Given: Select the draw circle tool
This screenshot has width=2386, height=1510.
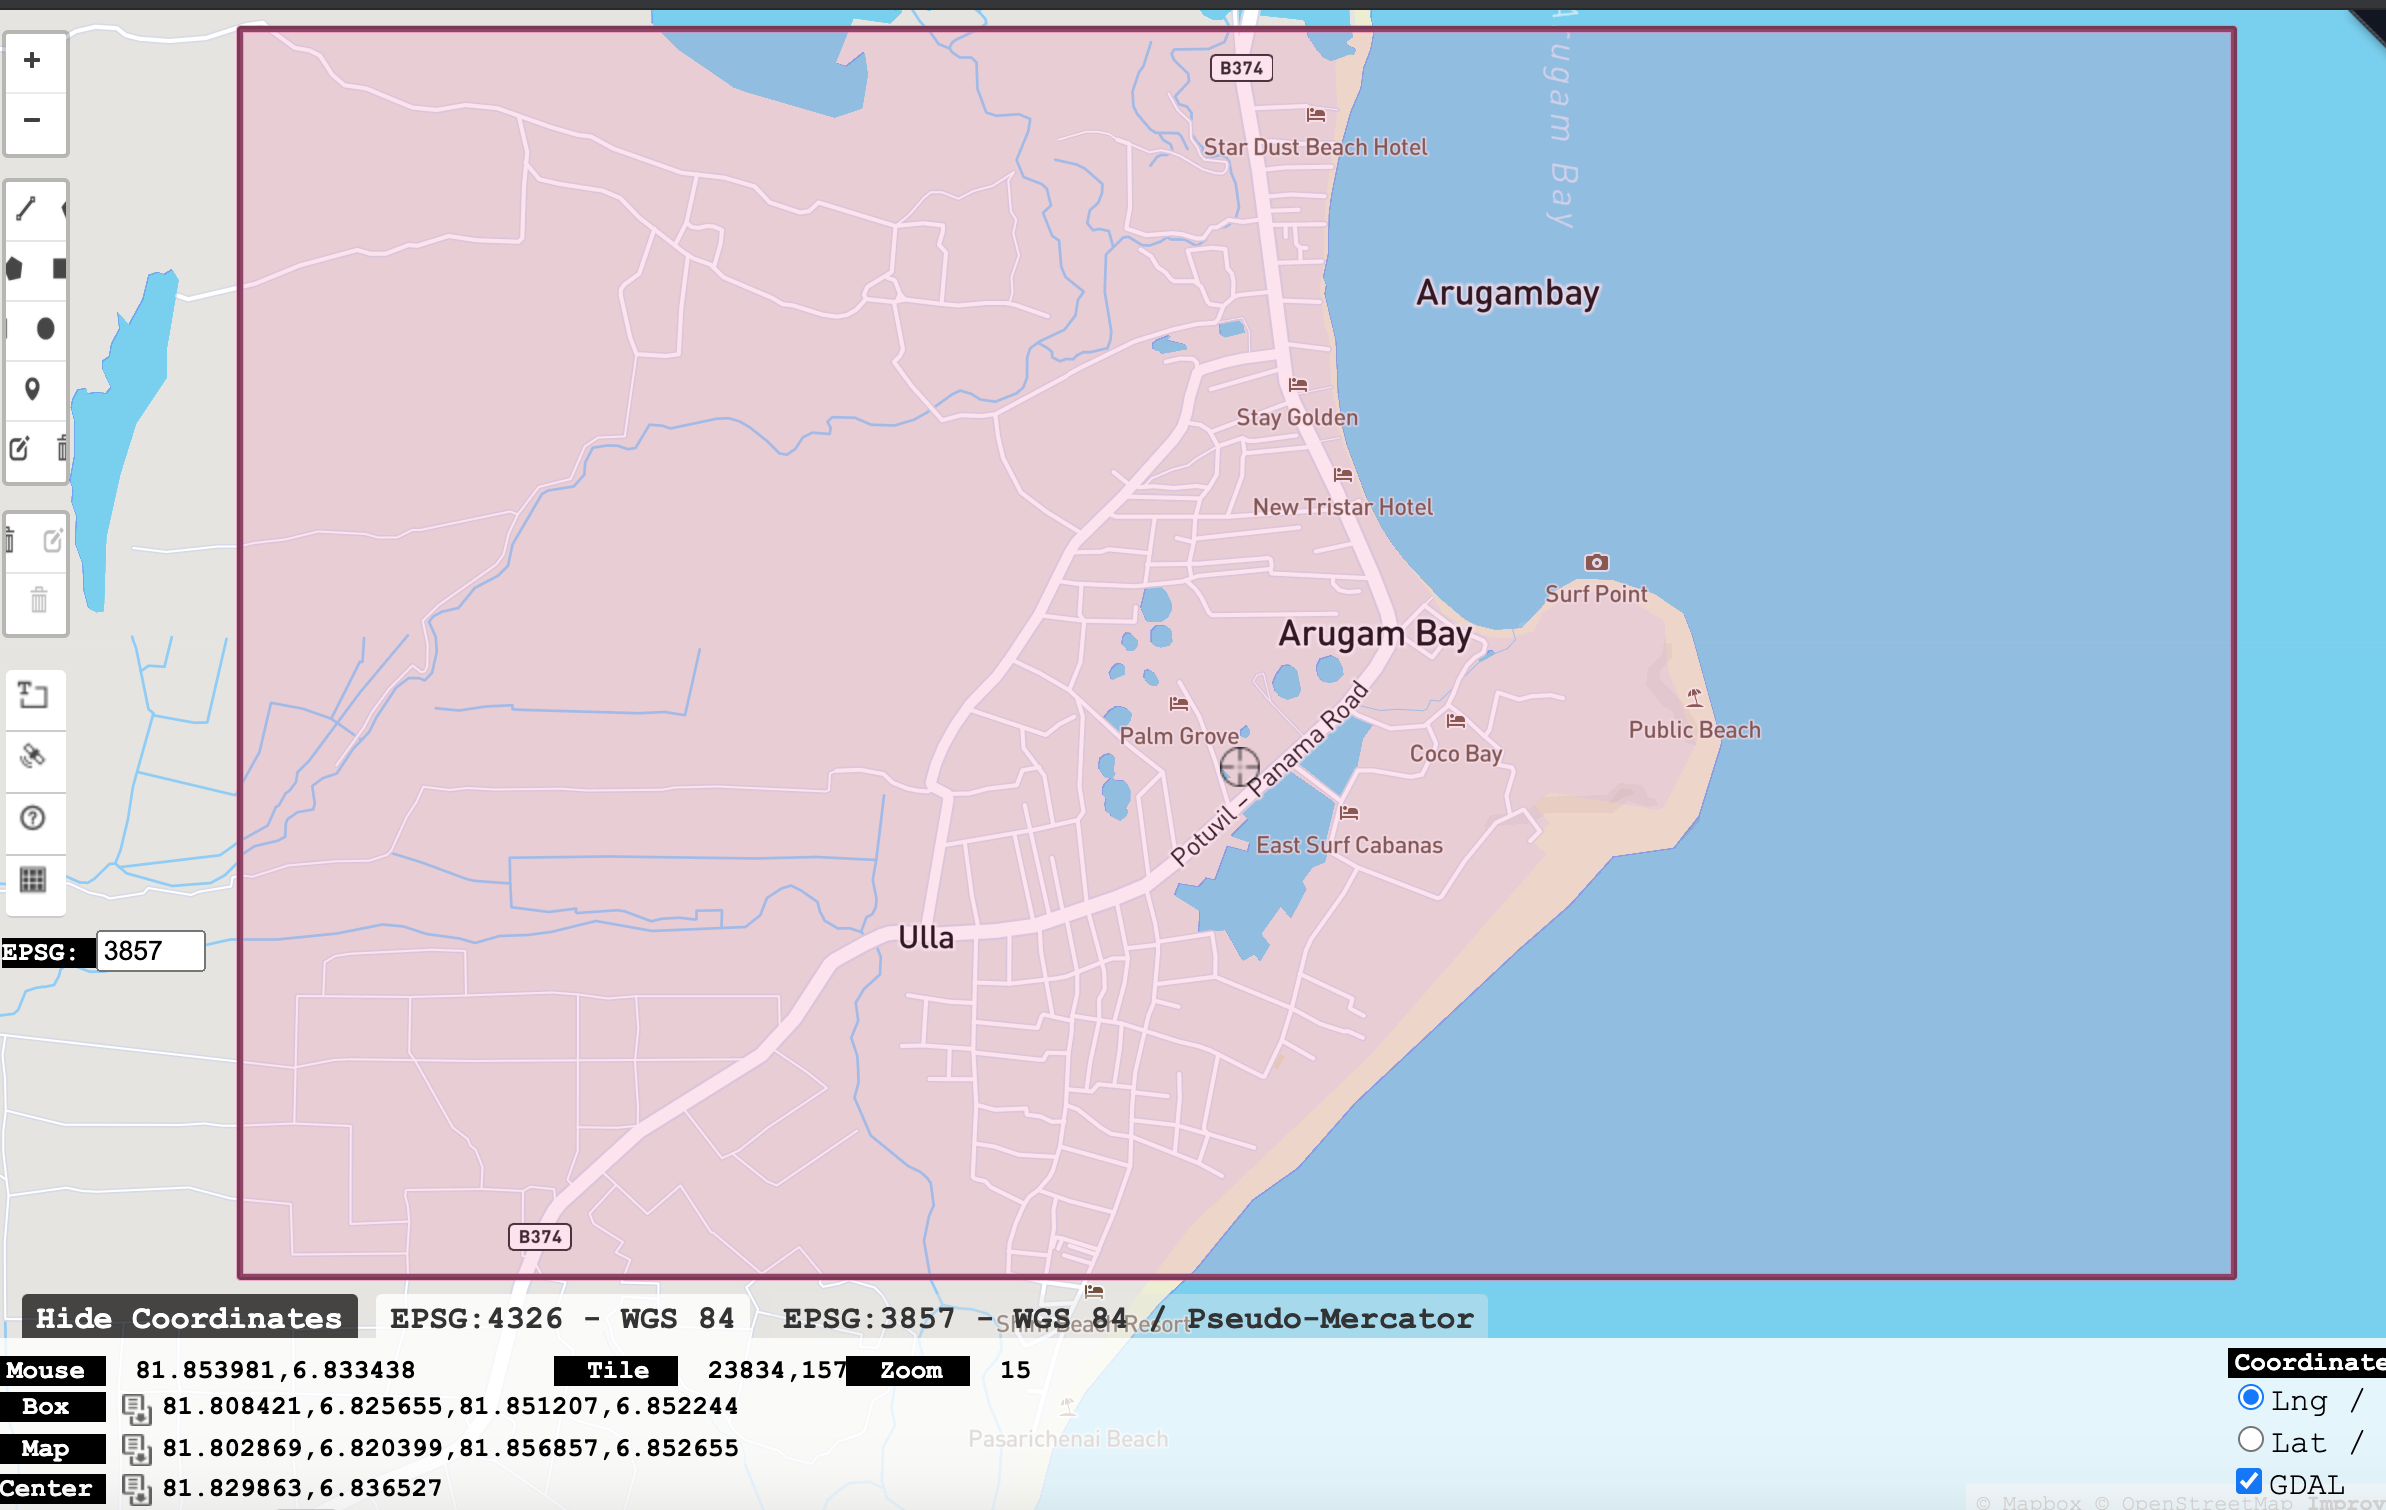Looking at the screenshot, I should (45, 329).
